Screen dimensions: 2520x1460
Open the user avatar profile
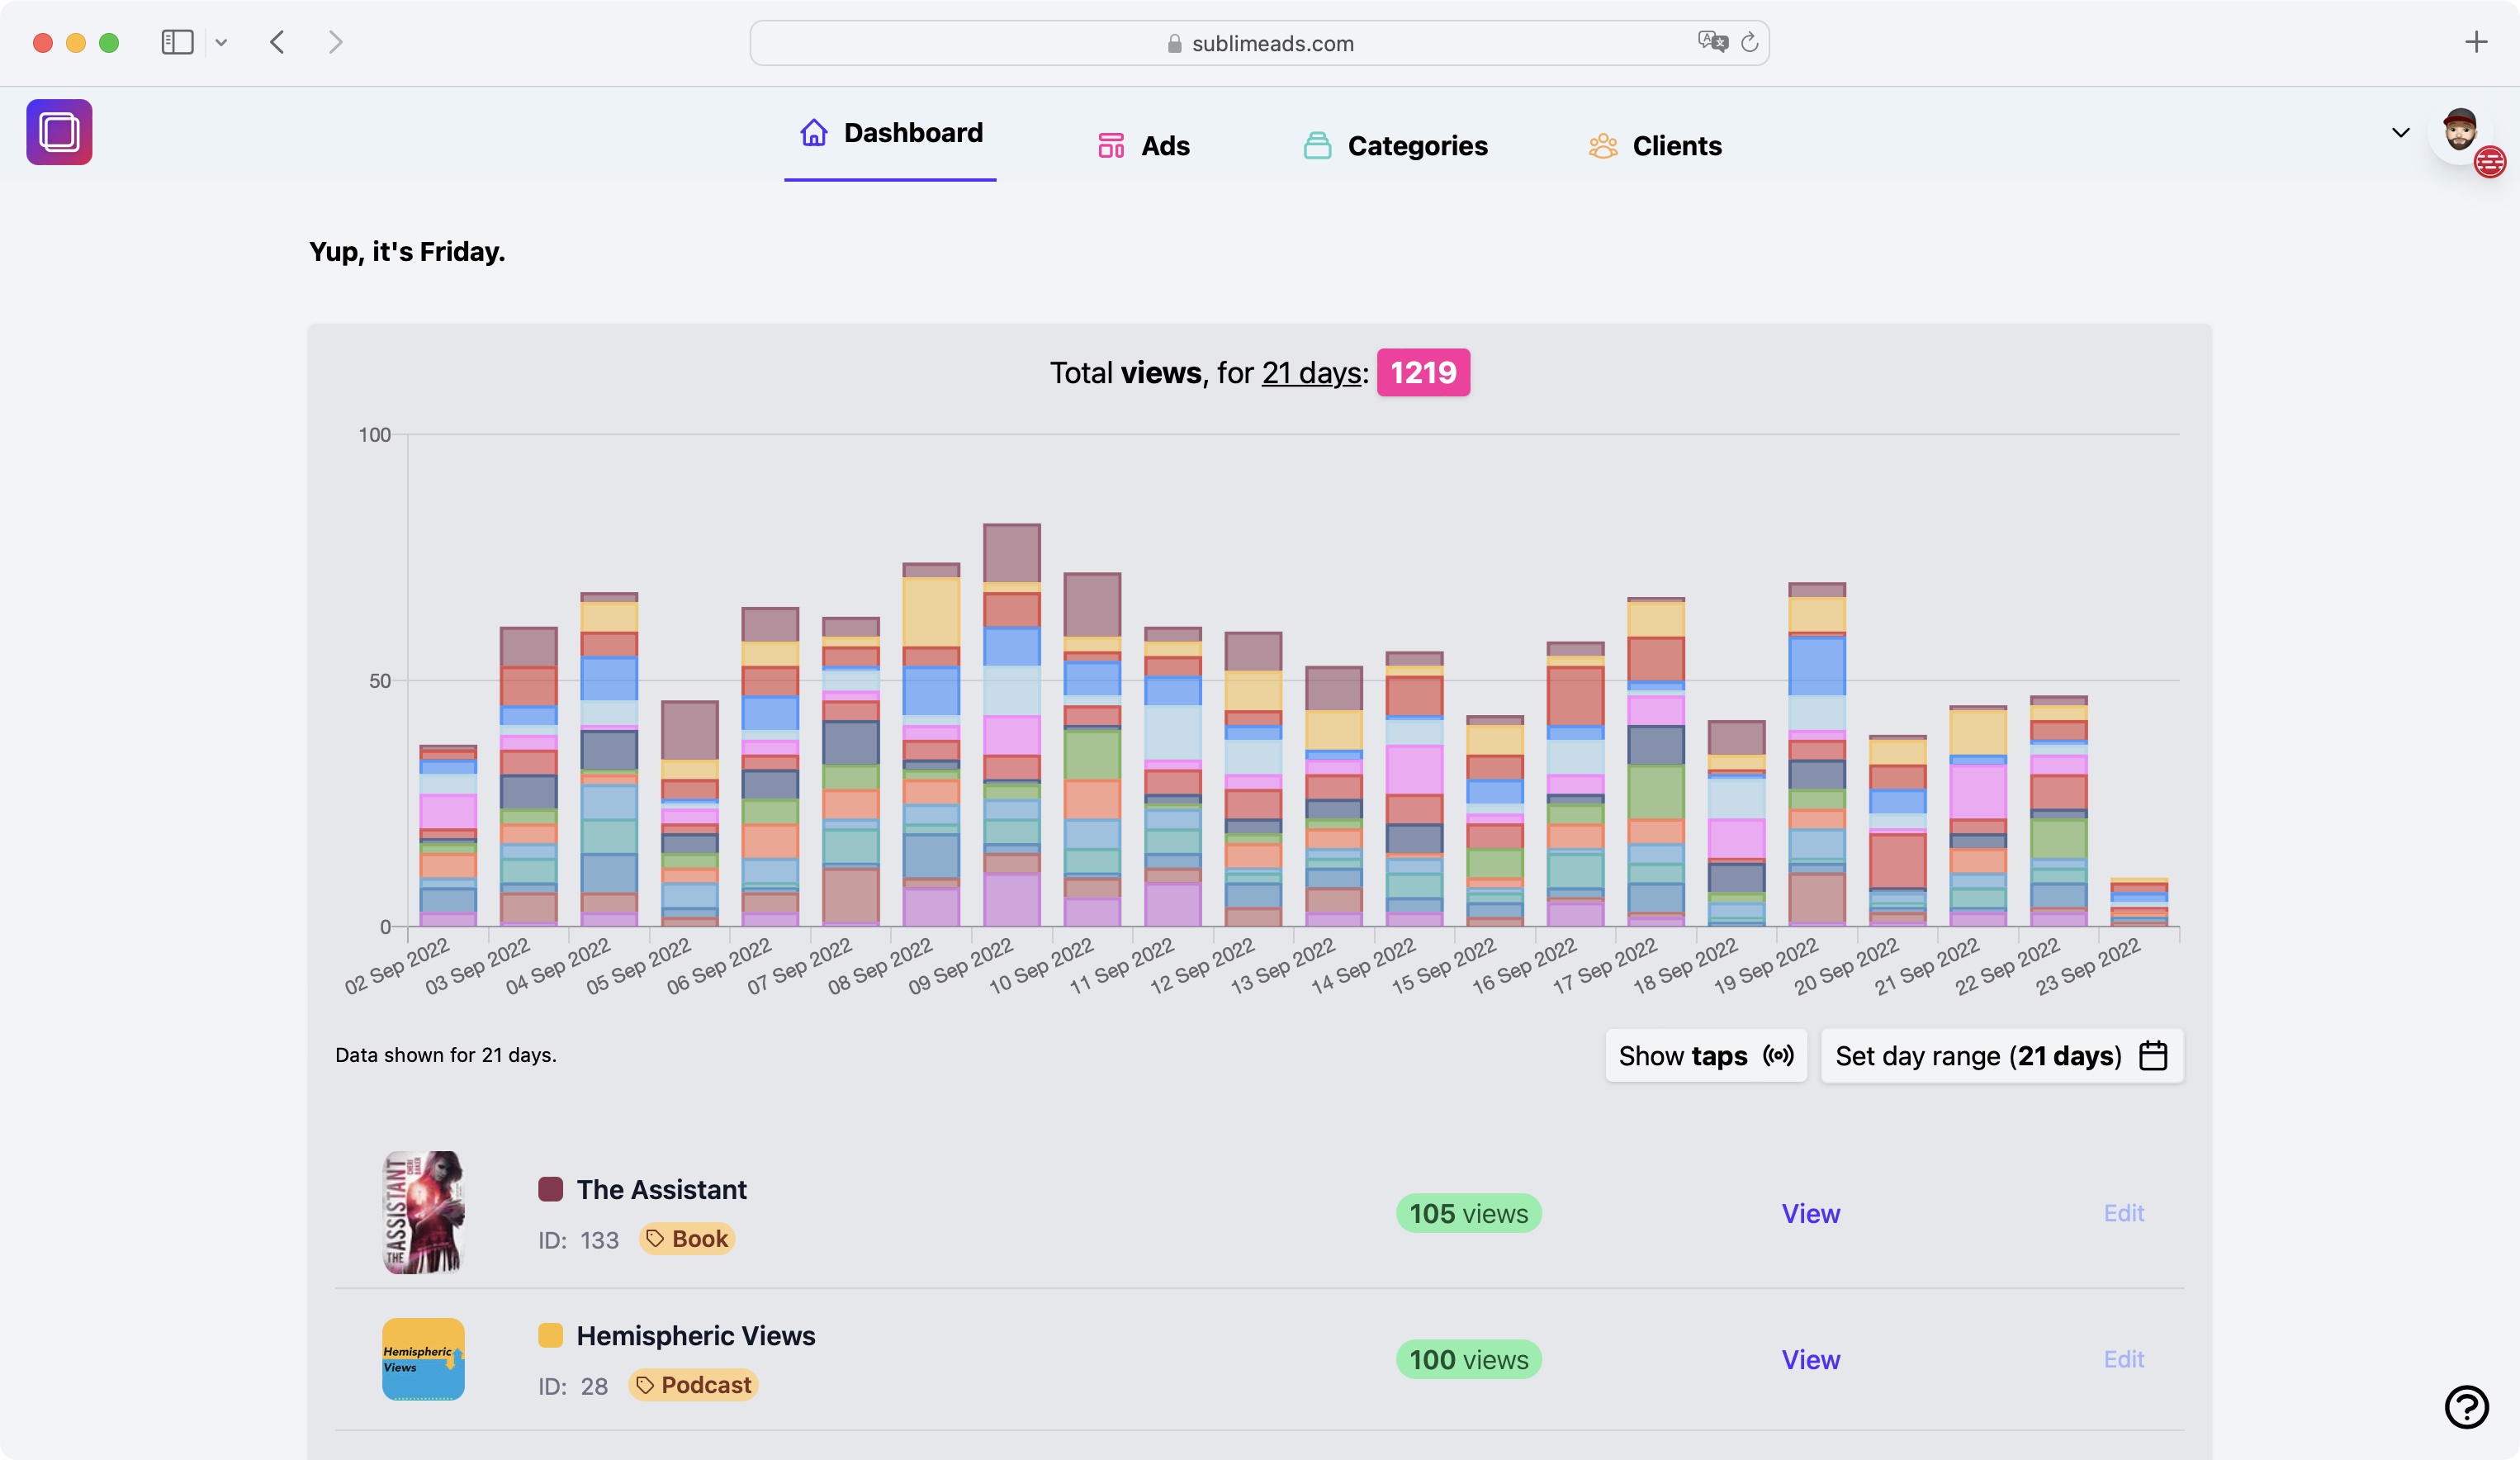click(x=2460, y=132)
